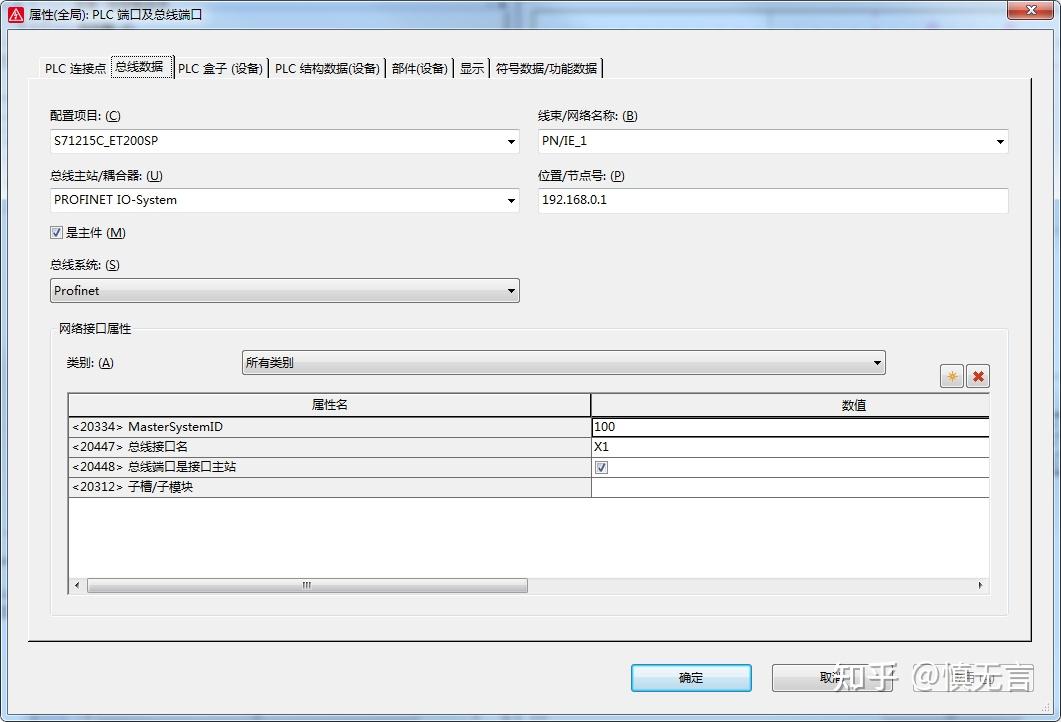Image resolution: width=1061 pixels, height=722 pixels.
Task: Click the 取消 button
Action: [x=832, y=677]
